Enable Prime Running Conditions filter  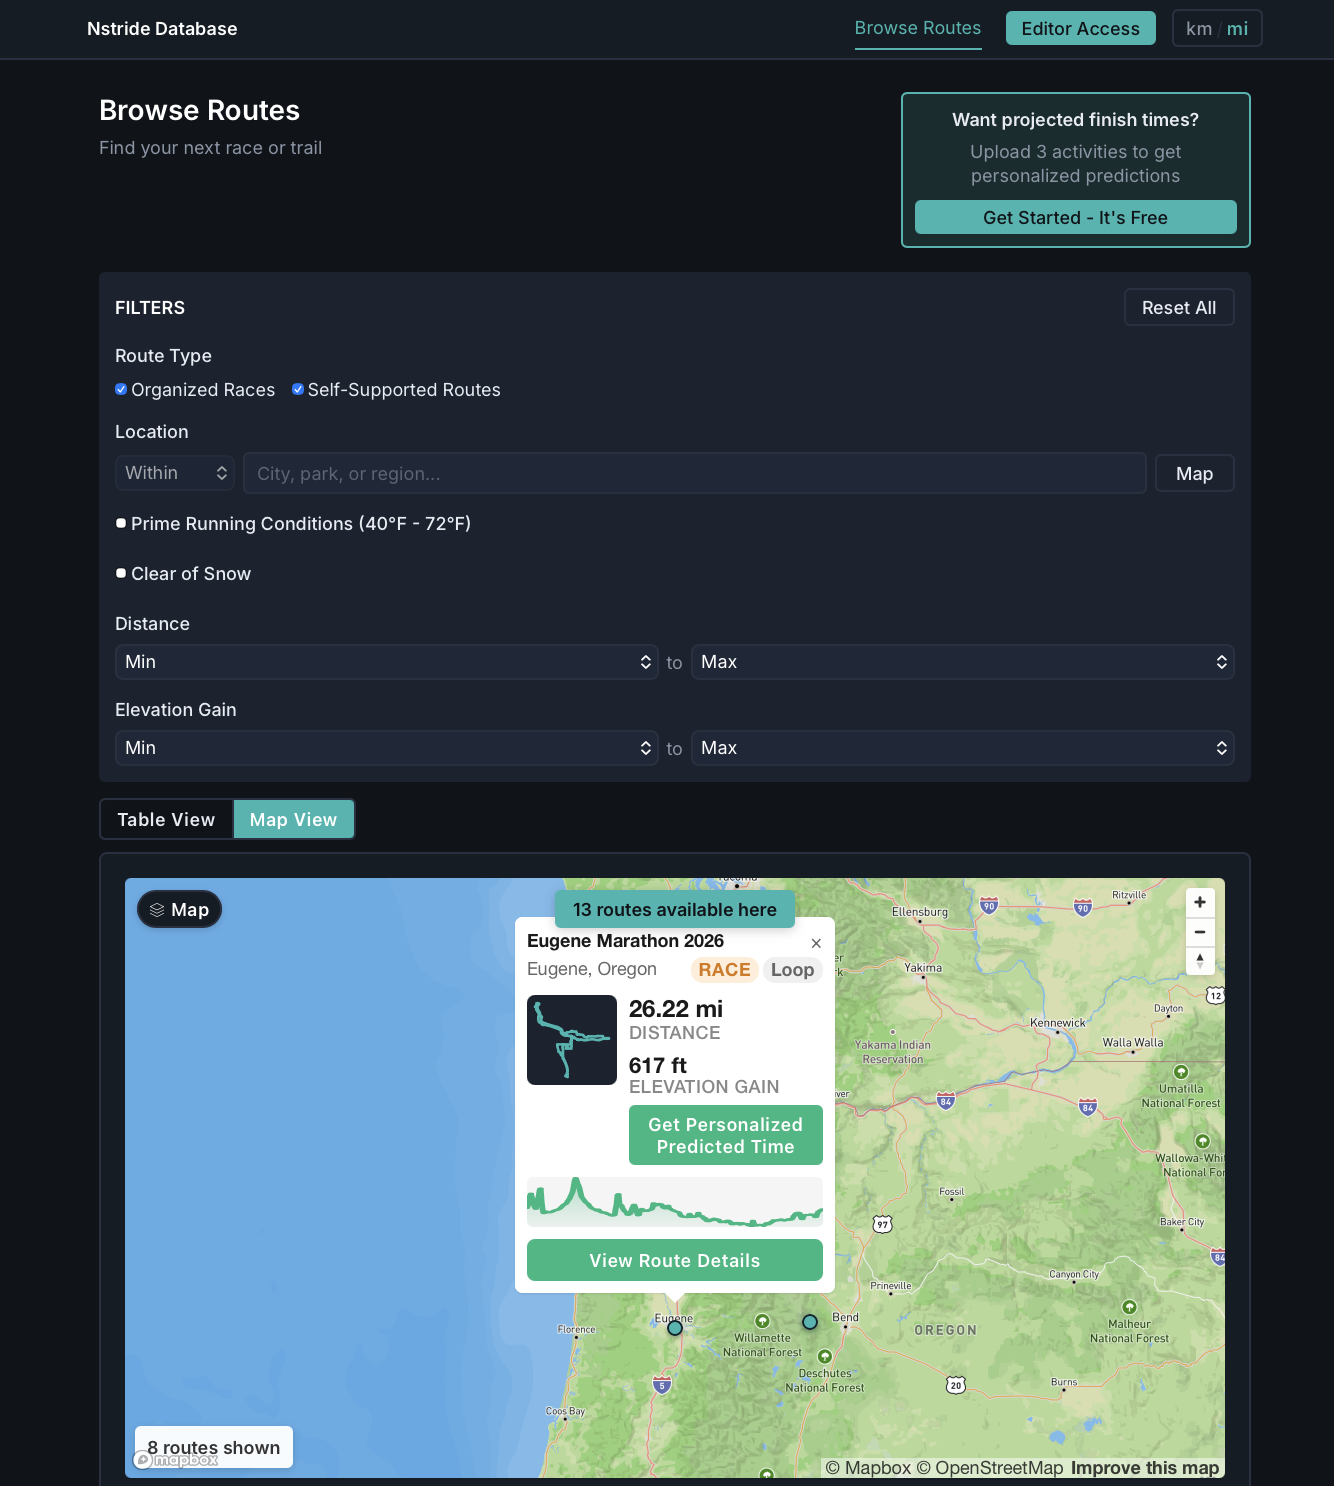click(x=120, y=523)
